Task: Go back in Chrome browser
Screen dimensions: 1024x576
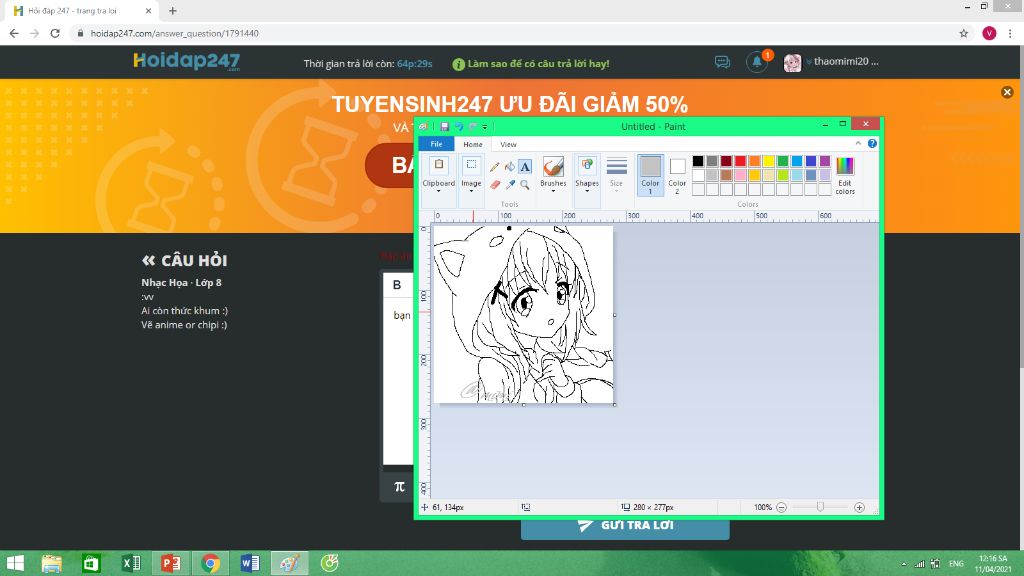Action: click(14, 33)
